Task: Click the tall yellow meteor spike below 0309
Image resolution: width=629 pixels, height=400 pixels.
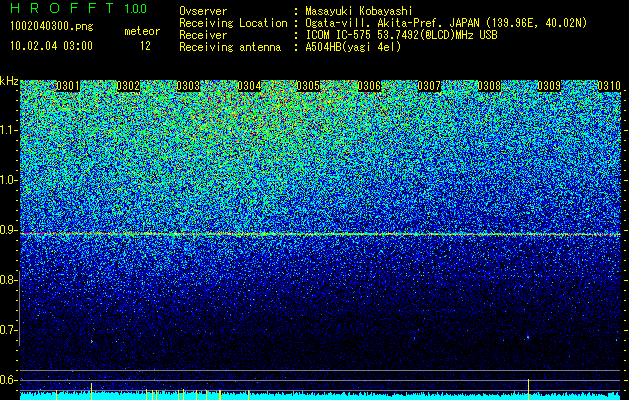Action: click(528, 389)
